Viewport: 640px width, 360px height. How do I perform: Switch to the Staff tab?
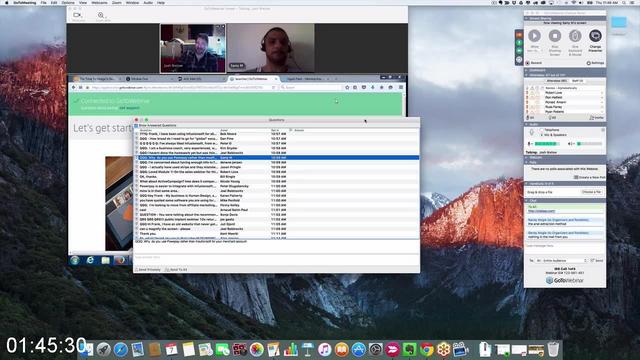point(577,81)
